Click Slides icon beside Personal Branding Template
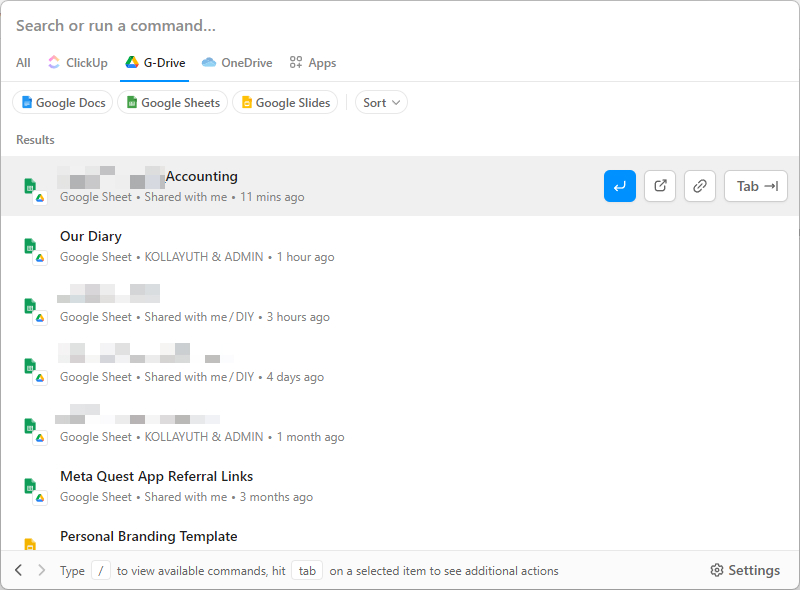The width and height of the screenshot is (800, 590). (30, 544)
